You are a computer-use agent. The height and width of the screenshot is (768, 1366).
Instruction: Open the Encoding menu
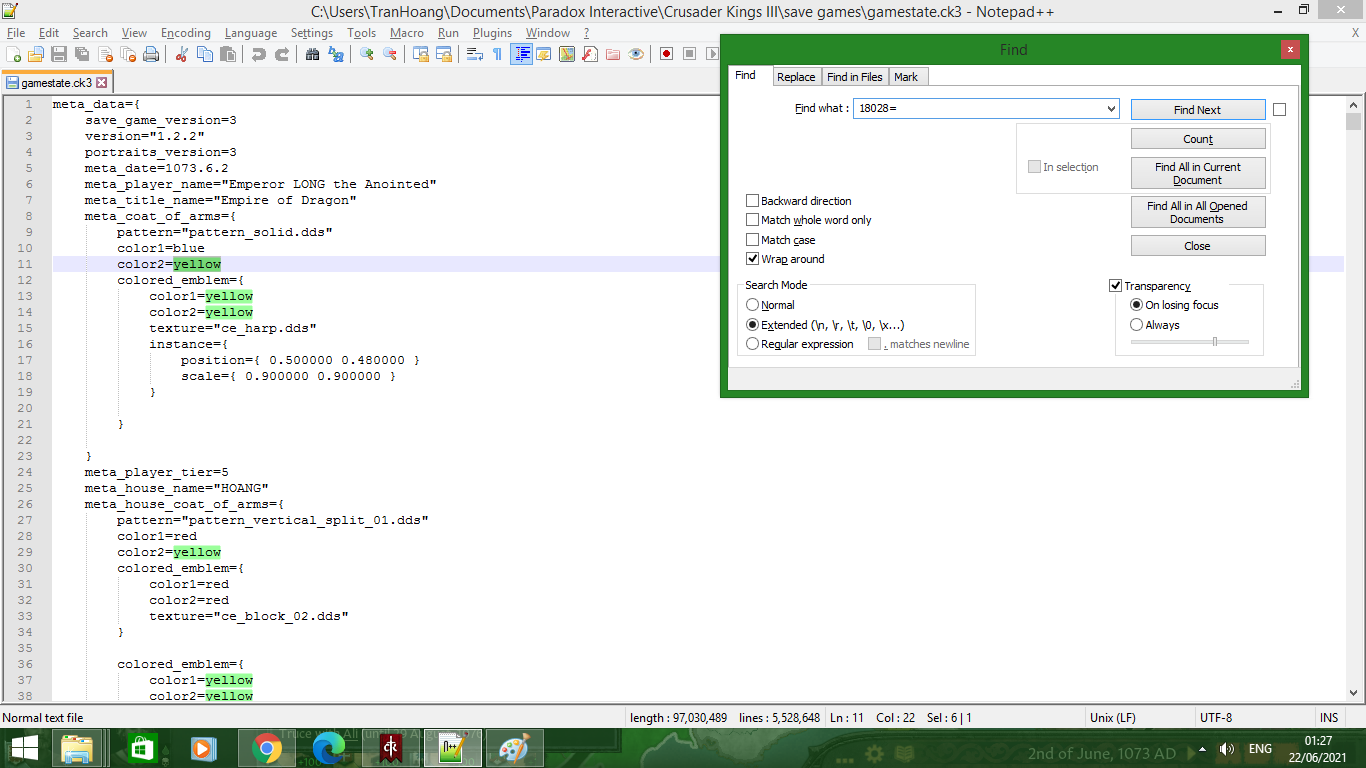point(186,33)
